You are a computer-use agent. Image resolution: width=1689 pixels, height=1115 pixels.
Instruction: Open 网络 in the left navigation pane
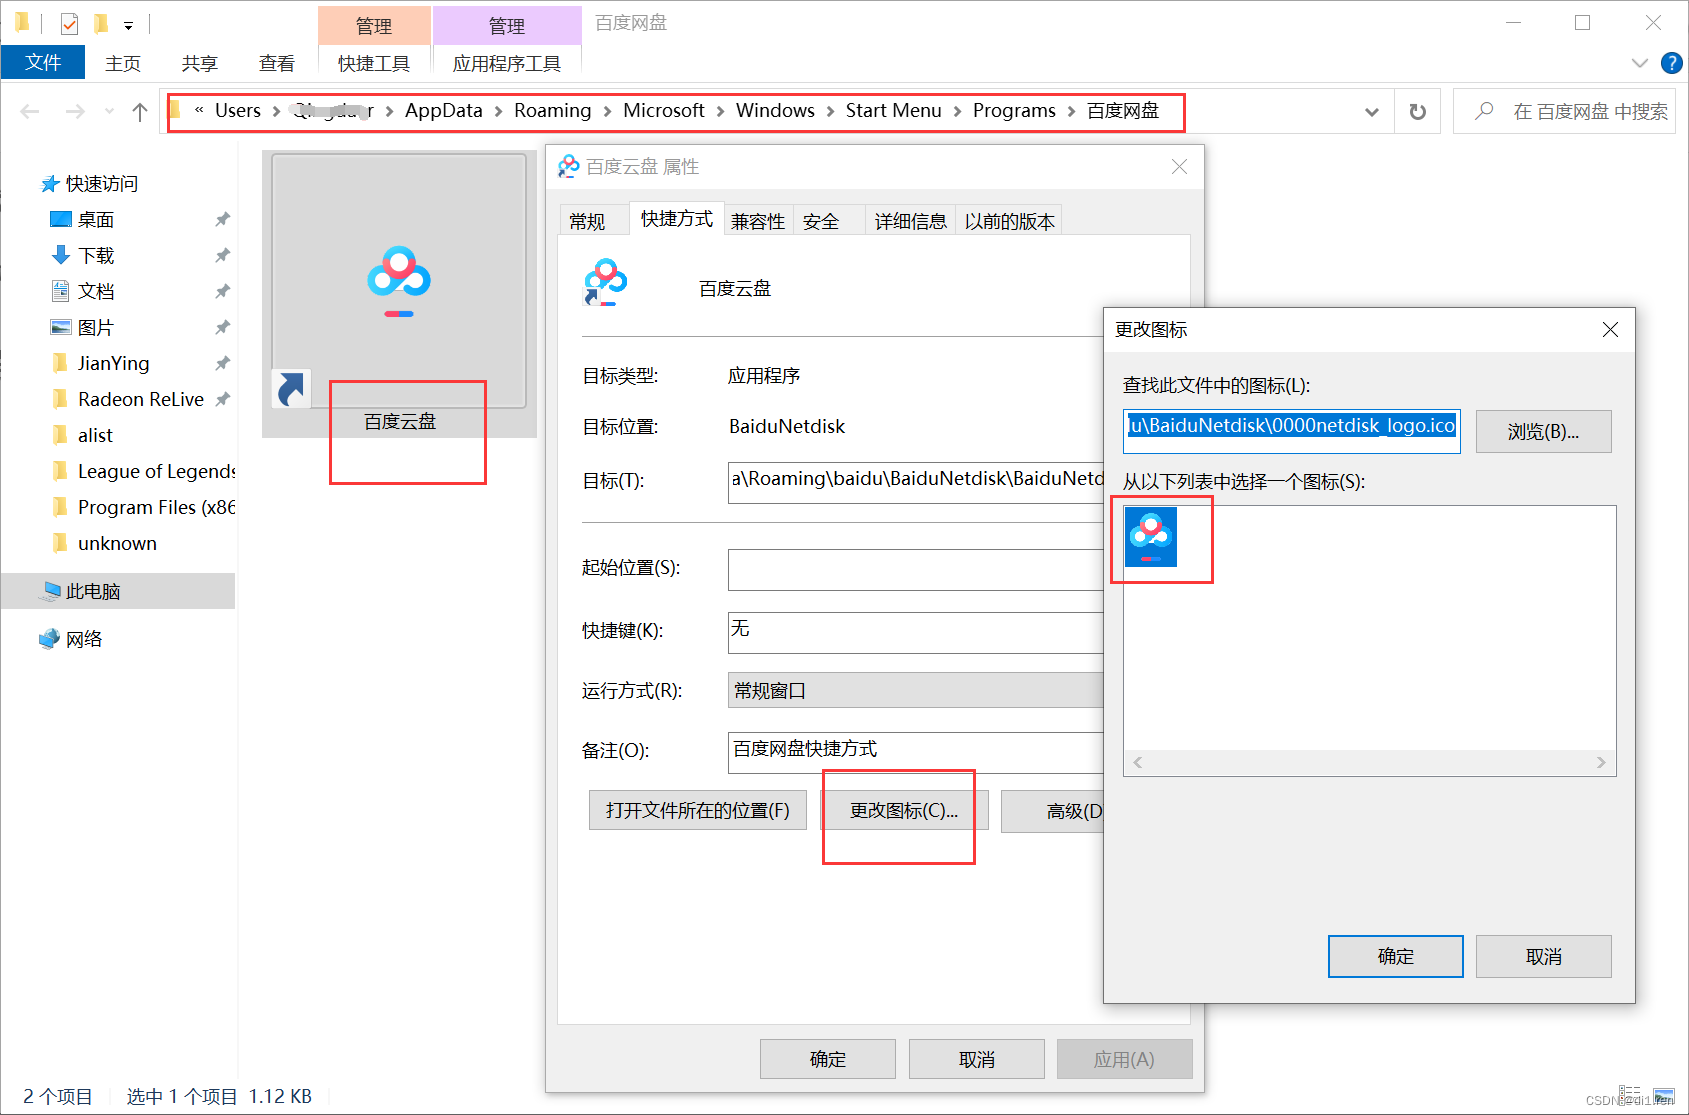click(84, 638)
